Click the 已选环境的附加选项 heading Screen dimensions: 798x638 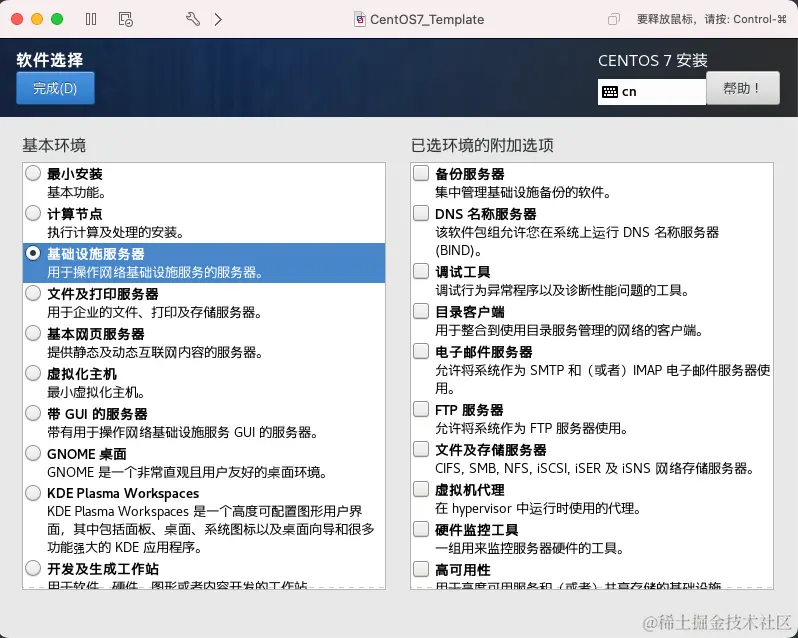[x=482, y=146]
